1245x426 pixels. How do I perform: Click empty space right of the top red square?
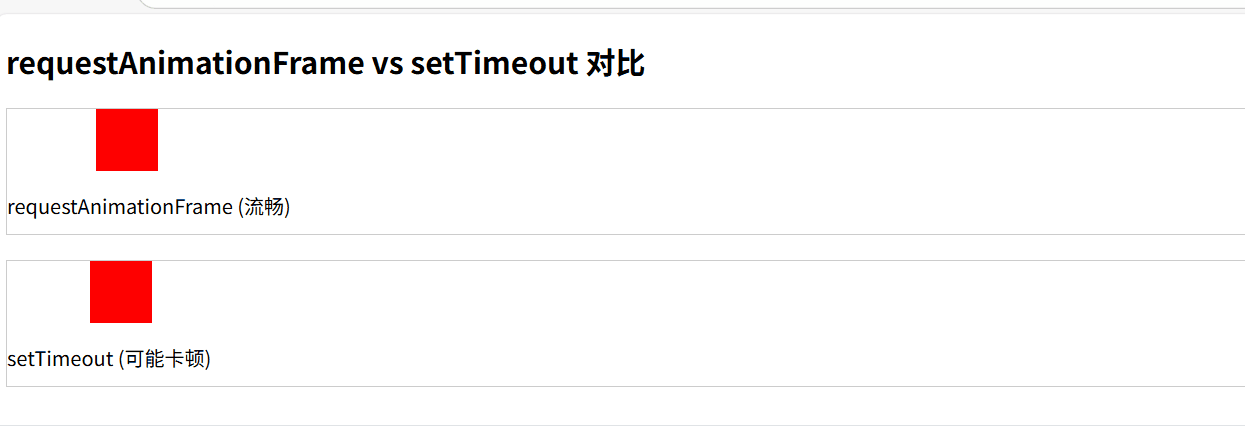coord(600,140)
